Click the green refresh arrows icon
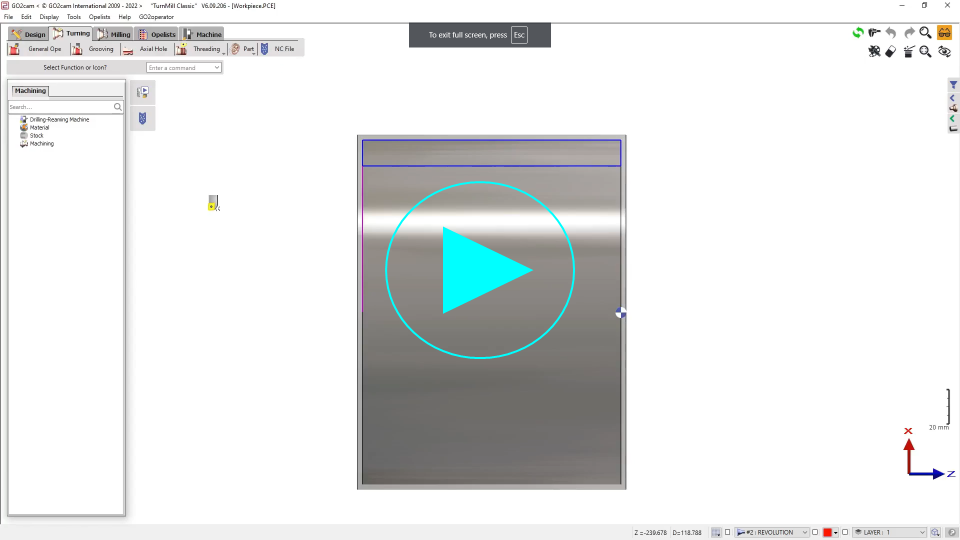 [858, 33]
